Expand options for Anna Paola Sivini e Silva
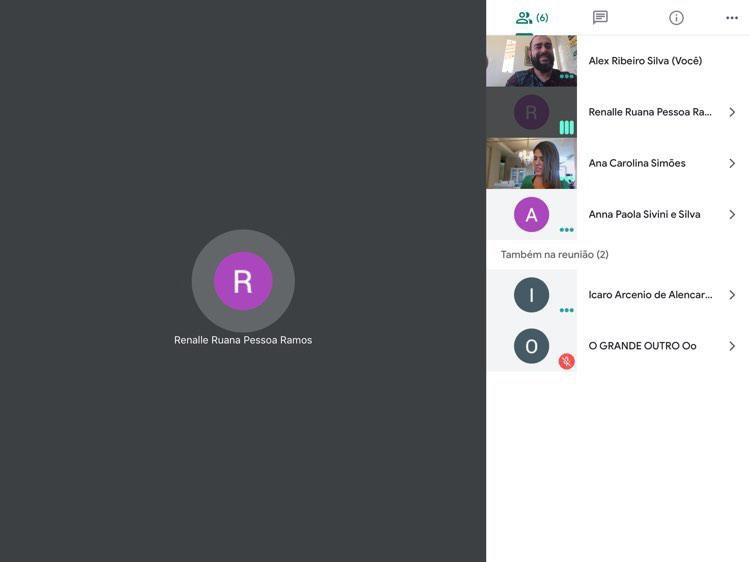The height and width of the screenshot is (562, 750). click(732, 215)
